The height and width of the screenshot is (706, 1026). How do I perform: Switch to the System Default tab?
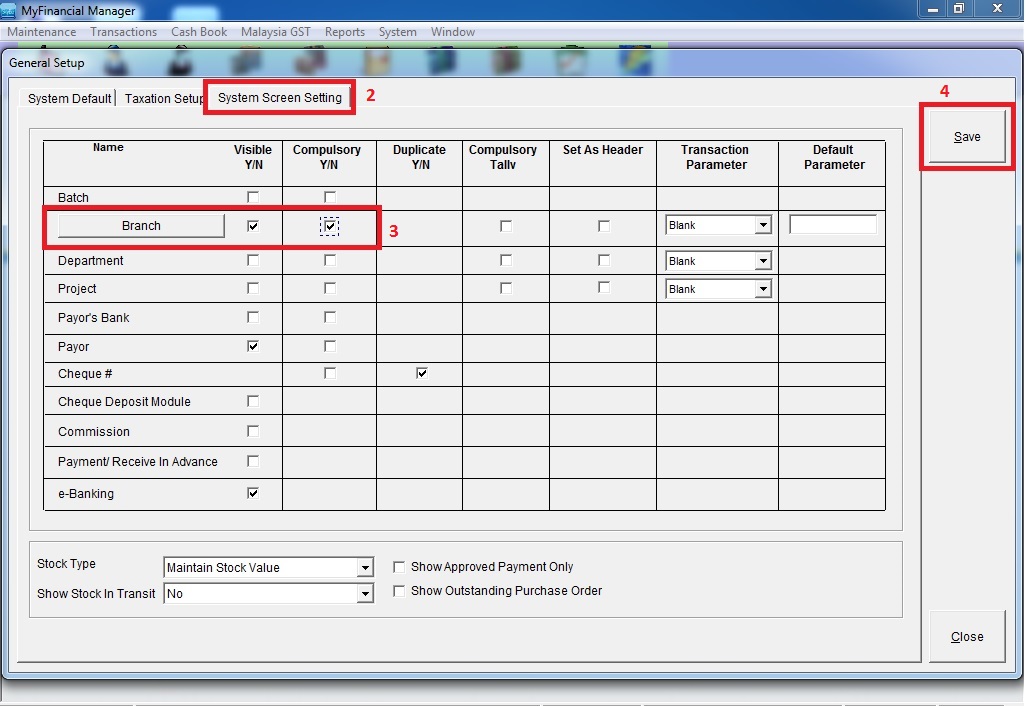[69, 99]
